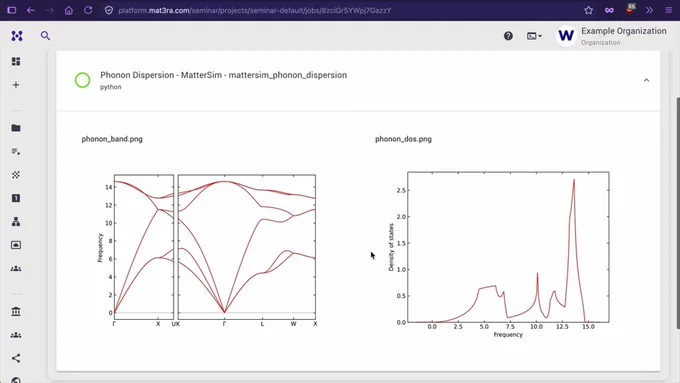Click the plus create icon in sidebar

tap(16, 85)
